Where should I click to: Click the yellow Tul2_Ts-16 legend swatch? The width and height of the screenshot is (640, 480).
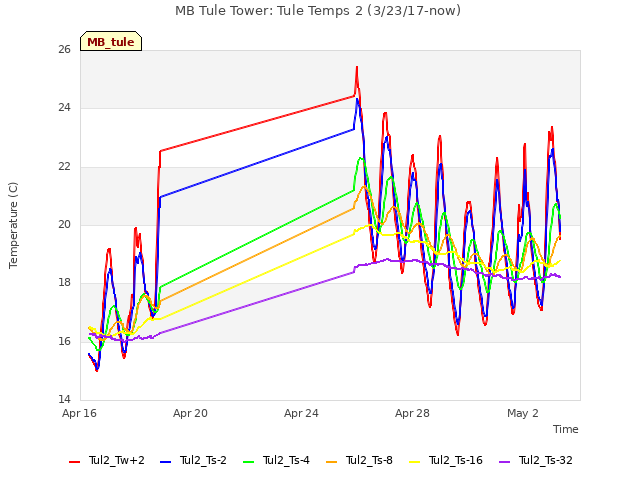414,462
